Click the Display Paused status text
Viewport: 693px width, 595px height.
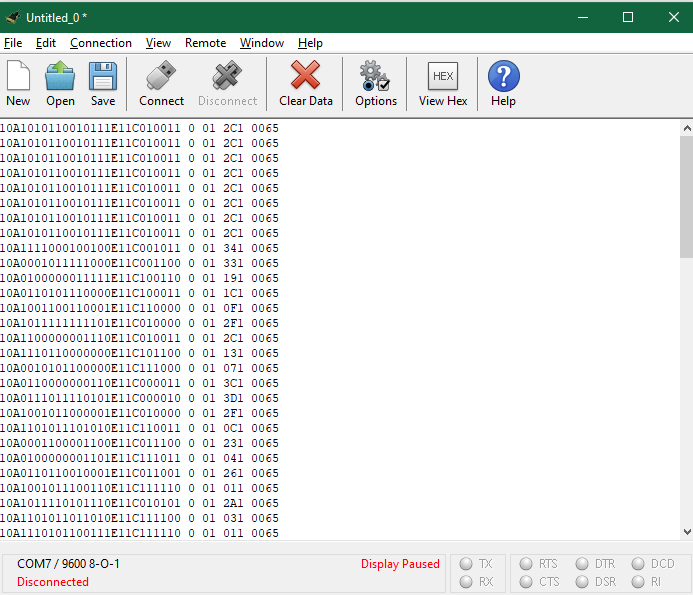tap(400, 564)
